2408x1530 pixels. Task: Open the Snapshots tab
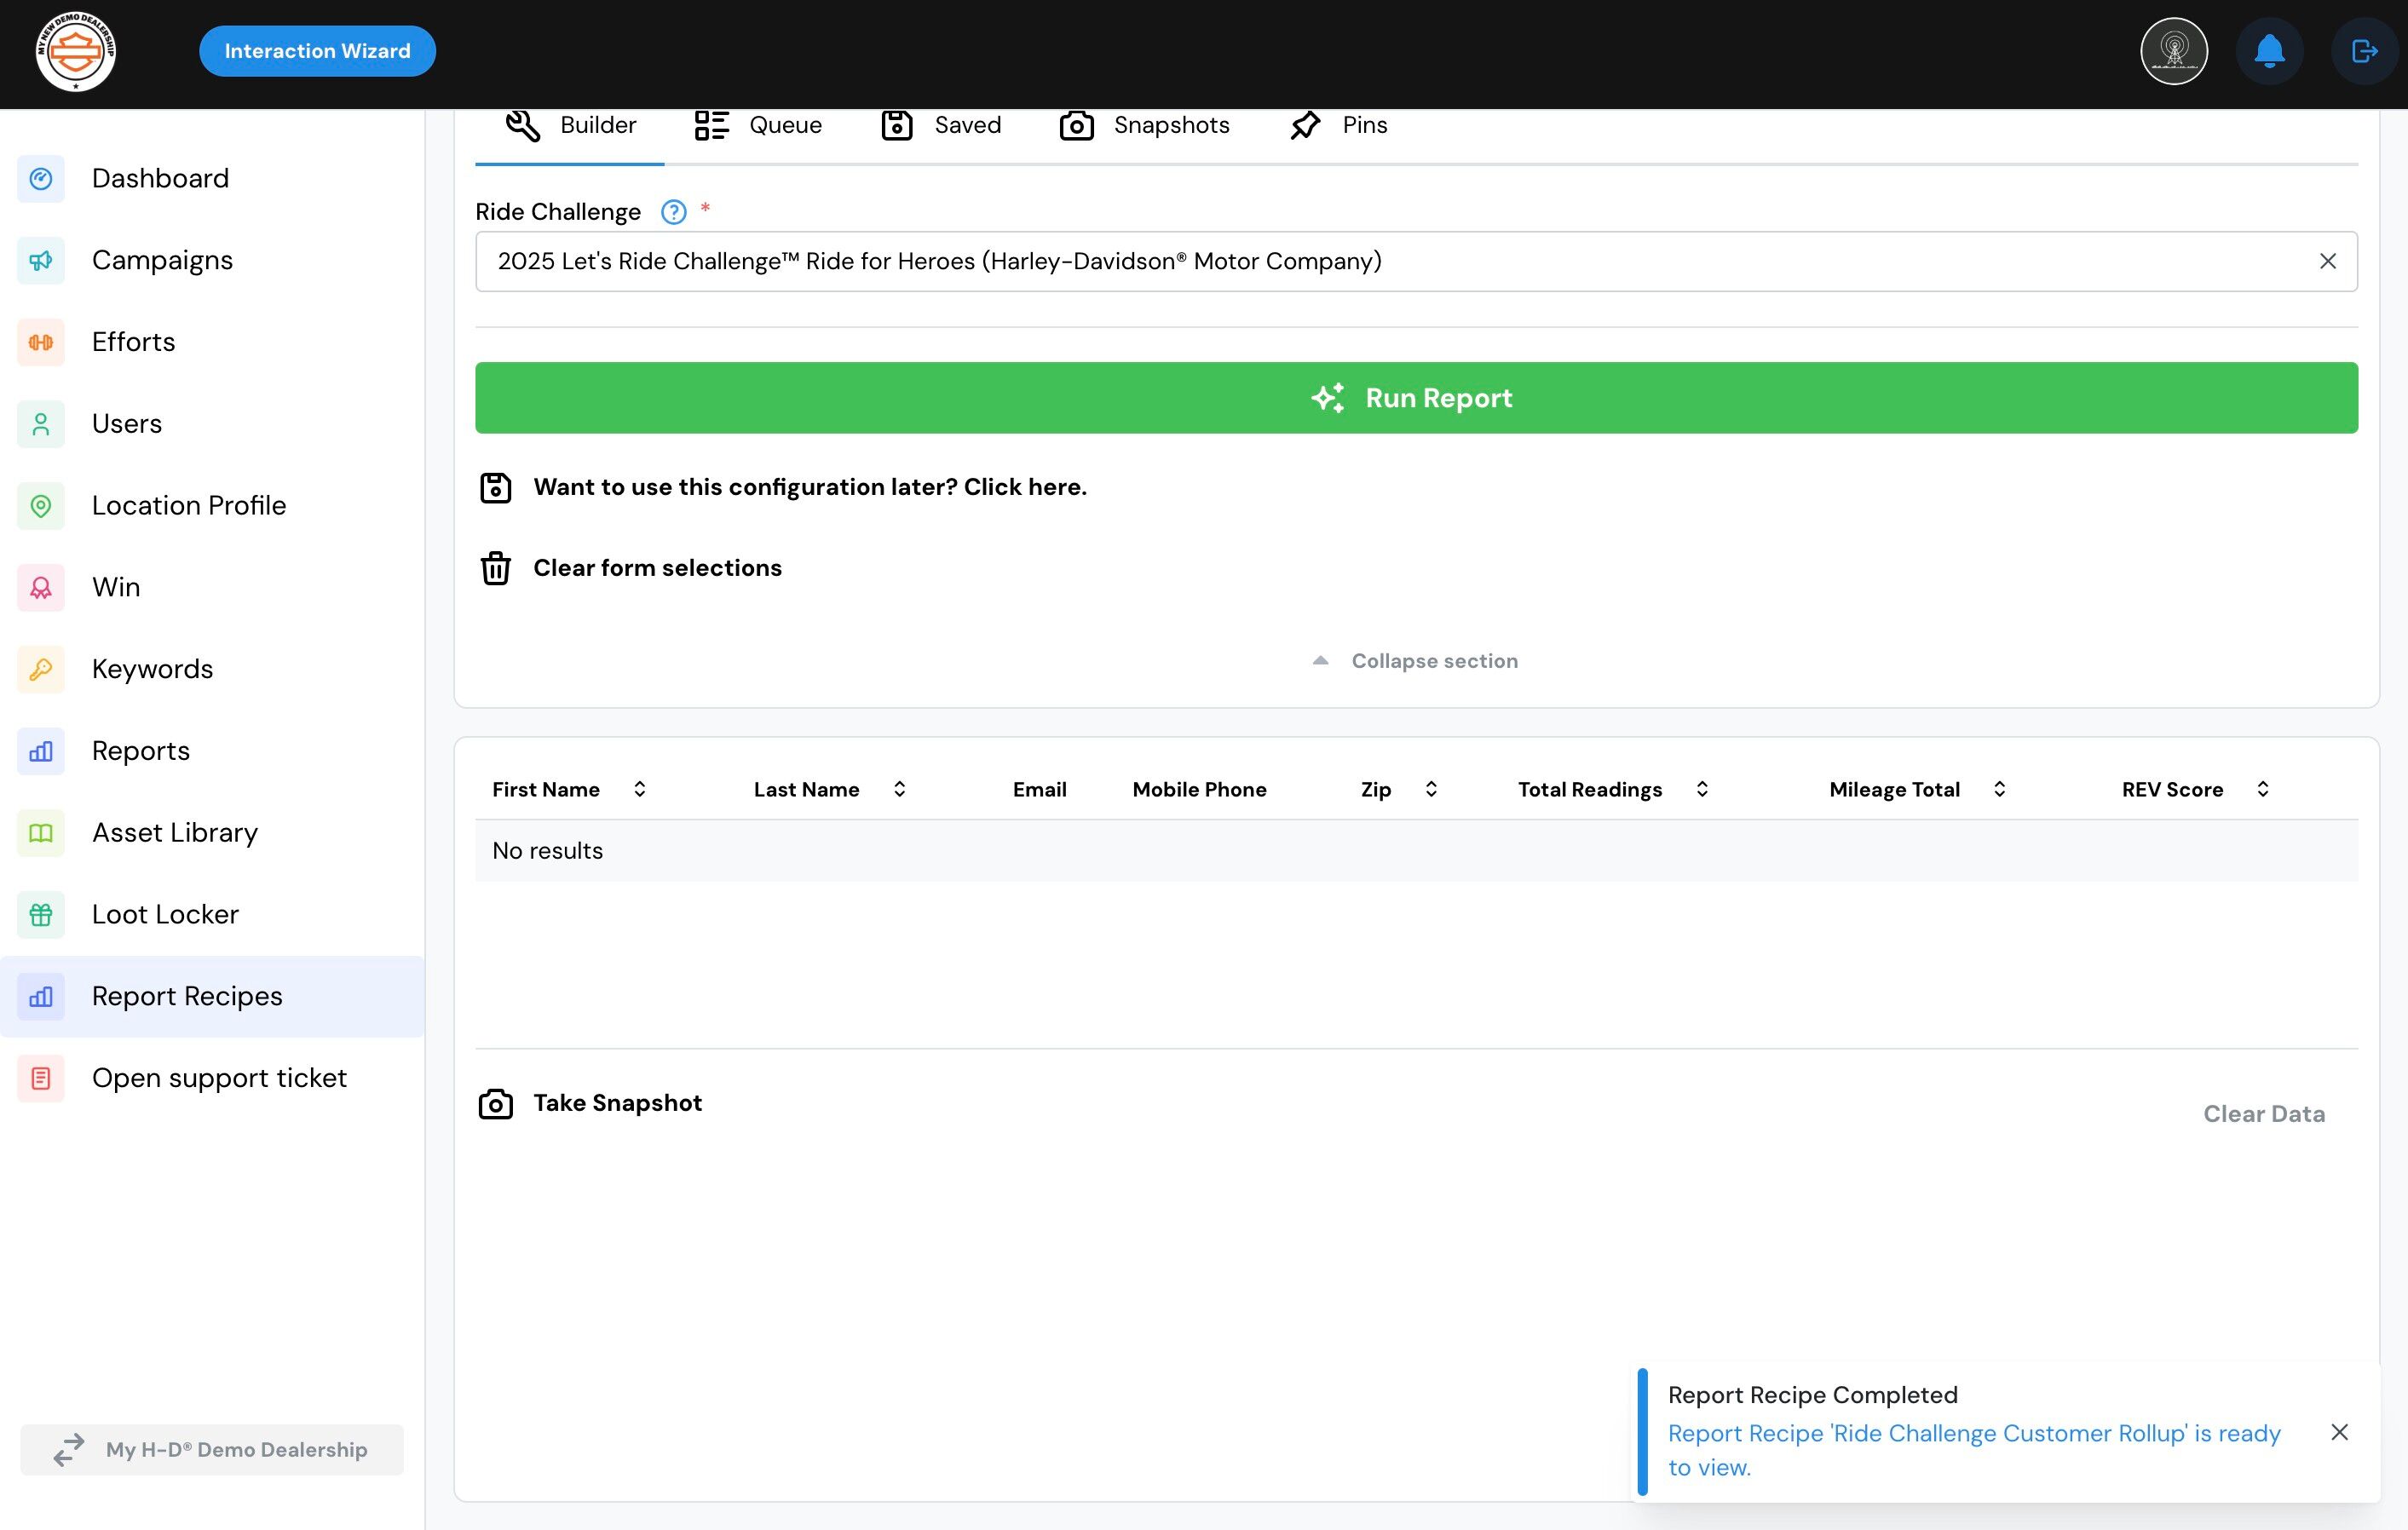tap(1144, 126)
